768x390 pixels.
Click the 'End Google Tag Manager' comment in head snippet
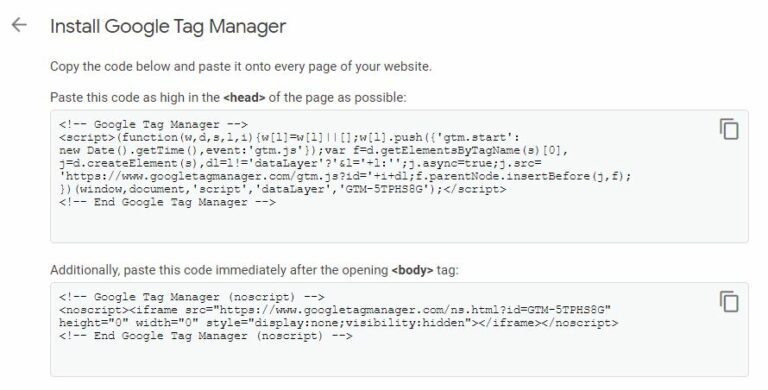click(x=167, y=202)
